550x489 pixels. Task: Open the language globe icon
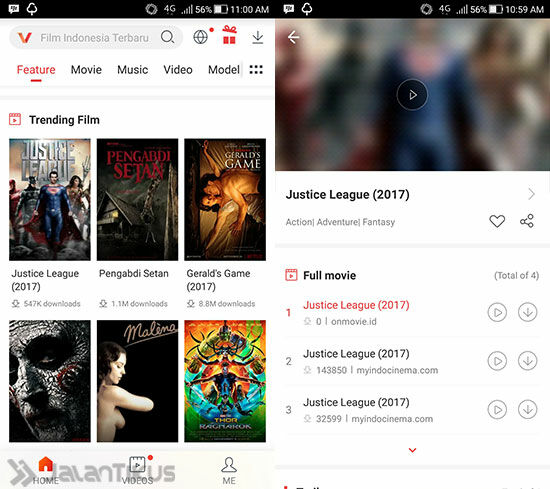(200, 37)
